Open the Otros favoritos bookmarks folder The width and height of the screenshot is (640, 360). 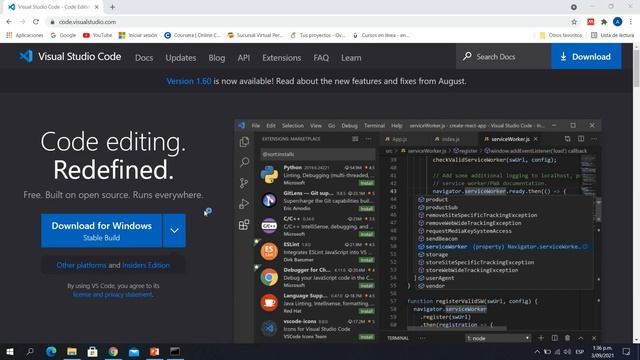(561, 35)
